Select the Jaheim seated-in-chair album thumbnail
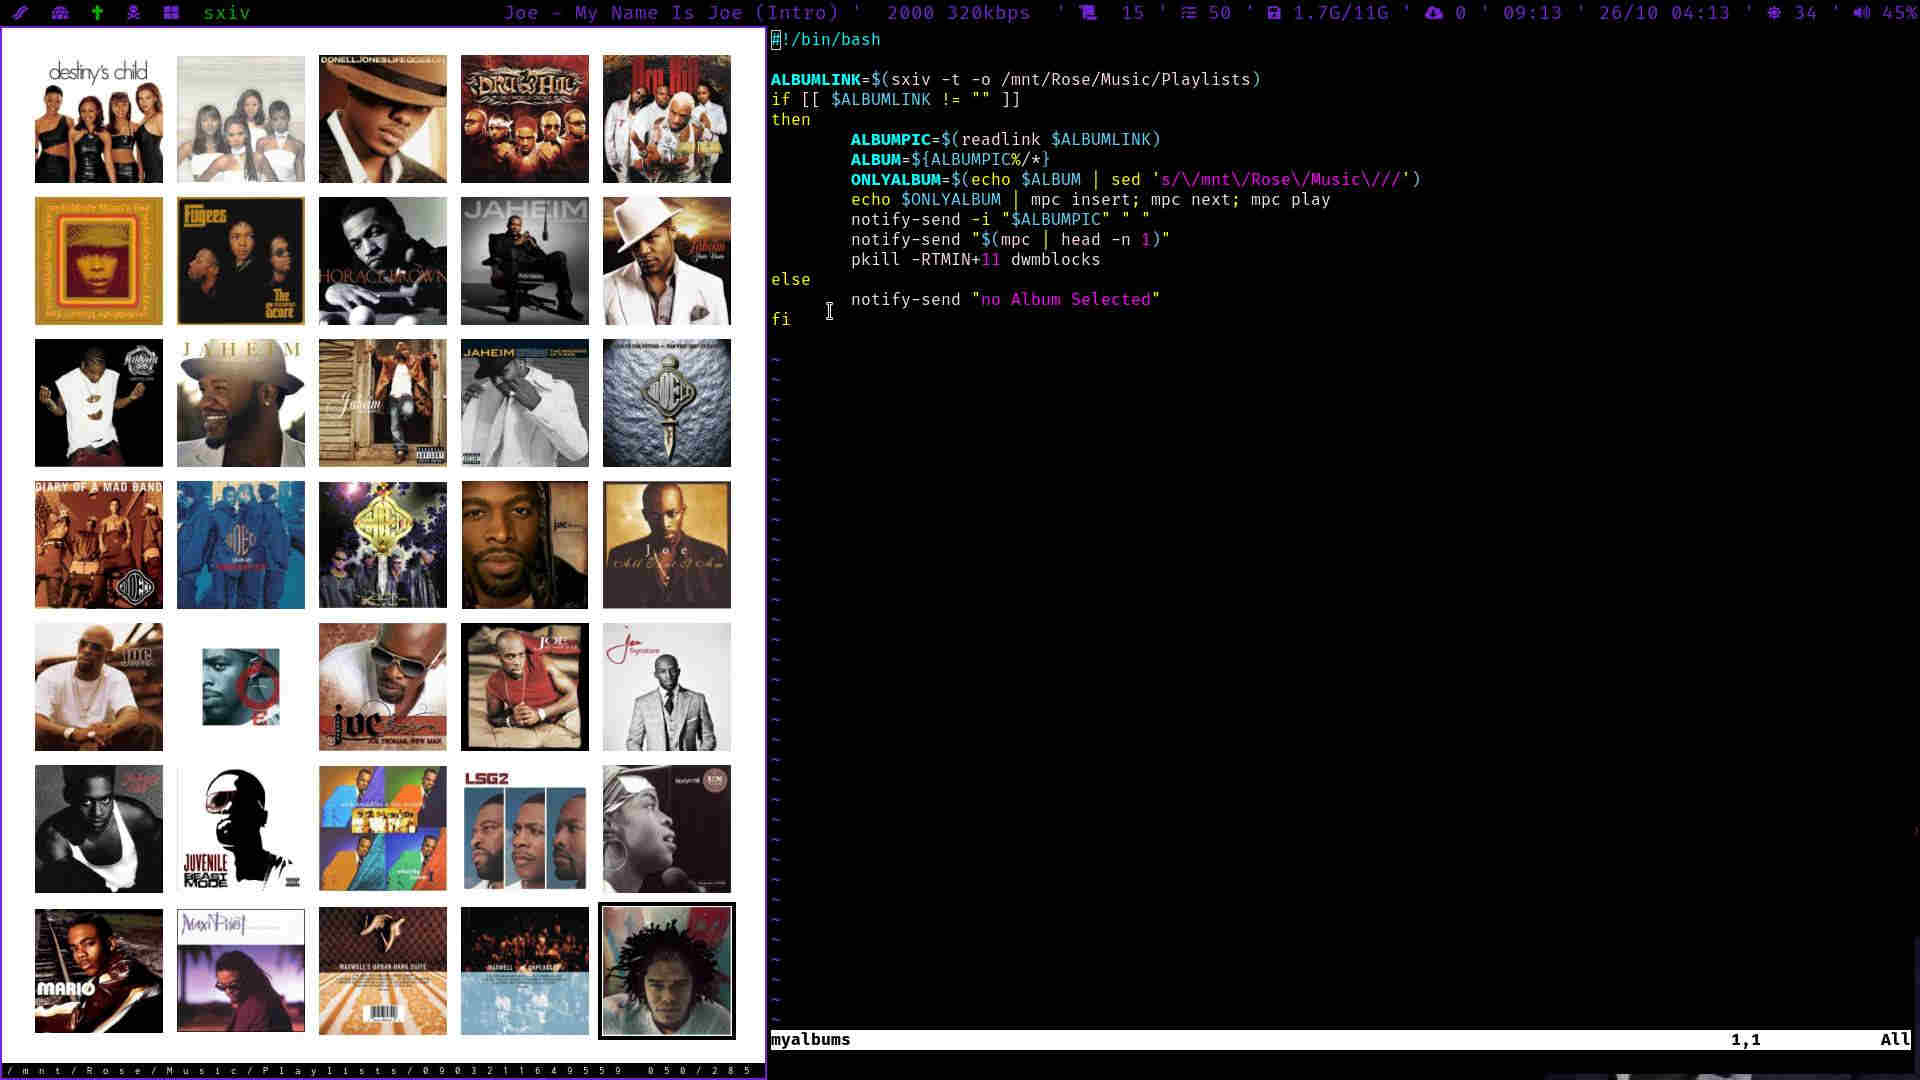Viewport: 1920px width, 1080px height. [x=525, y=261]
